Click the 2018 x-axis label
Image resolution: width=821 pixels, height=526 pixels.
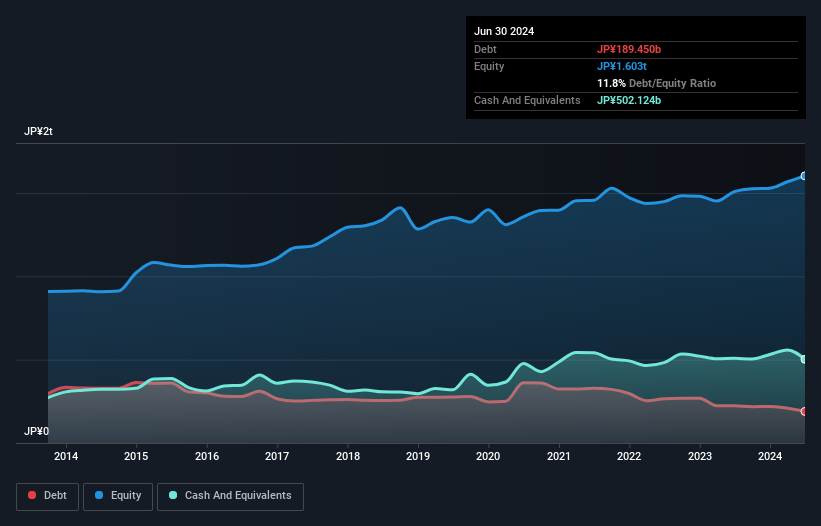348,456
